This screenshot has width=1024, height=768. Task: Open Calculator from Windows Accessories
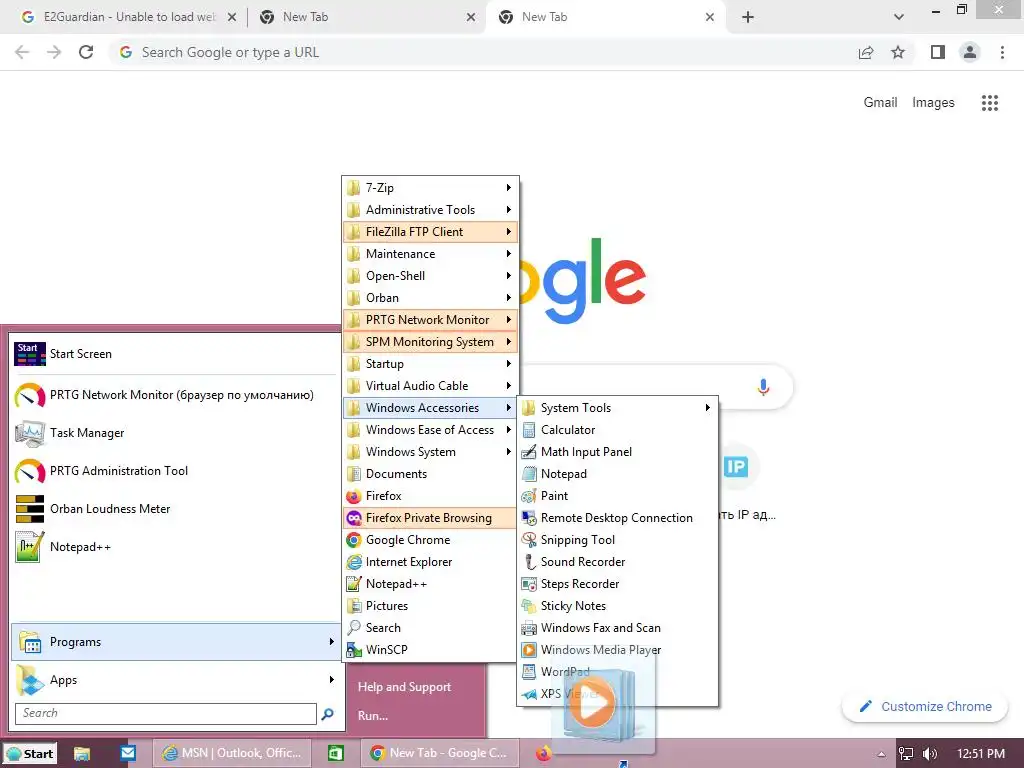pos(617,430)
